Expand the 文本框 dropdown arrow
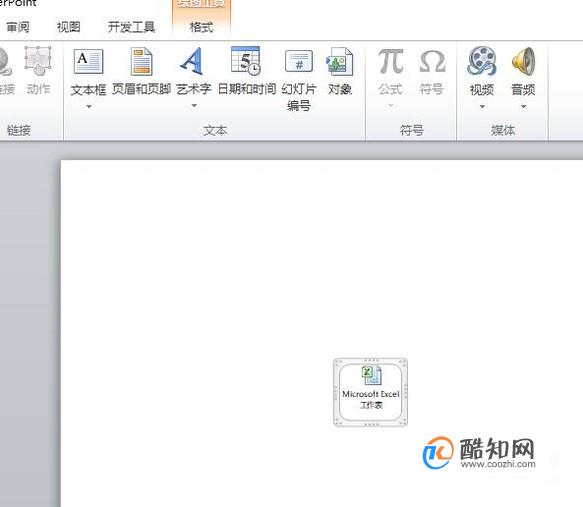The height and width of the screenshot is (507, 583). pos(89,107)
